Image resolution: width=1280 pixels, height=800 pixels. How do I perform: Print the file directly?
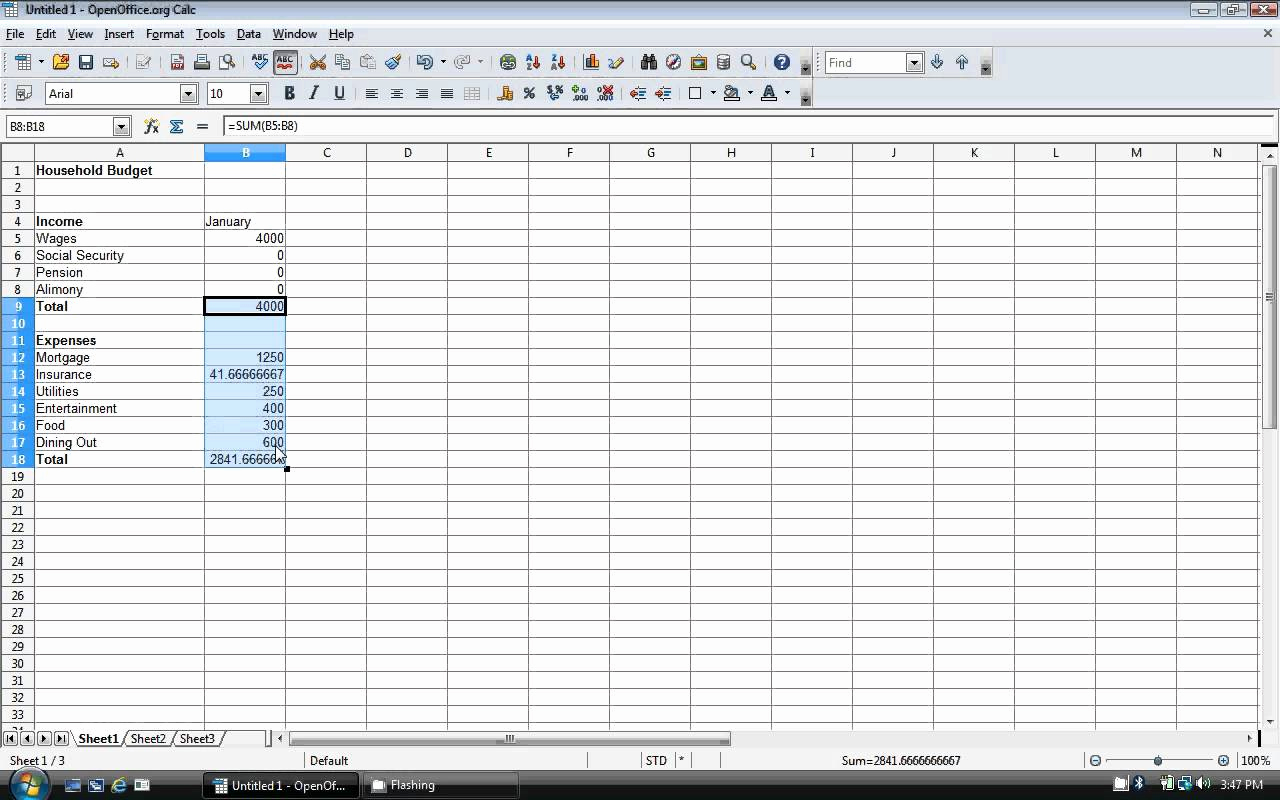click(202, 62)
